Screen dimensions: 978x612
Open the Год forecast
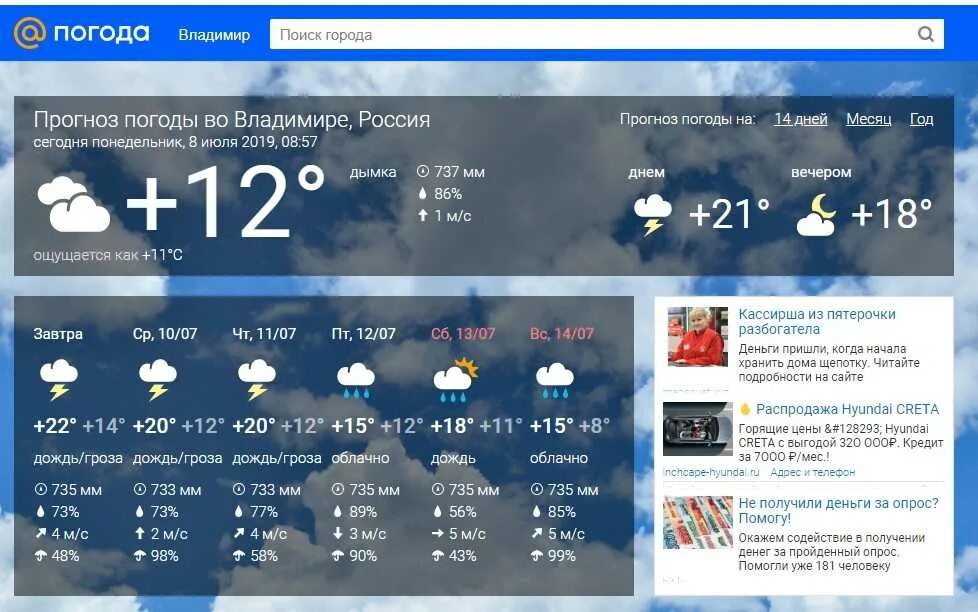[x=921, y=119]
